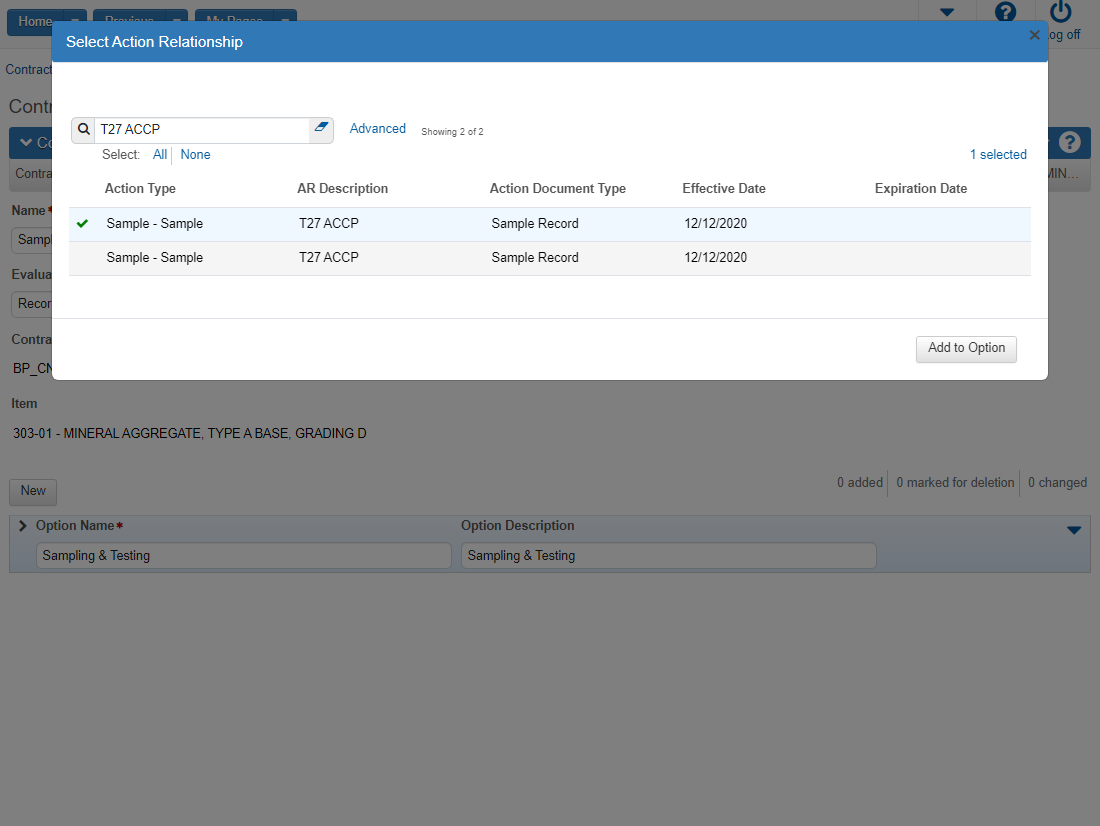
Task: Close the Select Action Relationship dialog
Action: 1034,35
